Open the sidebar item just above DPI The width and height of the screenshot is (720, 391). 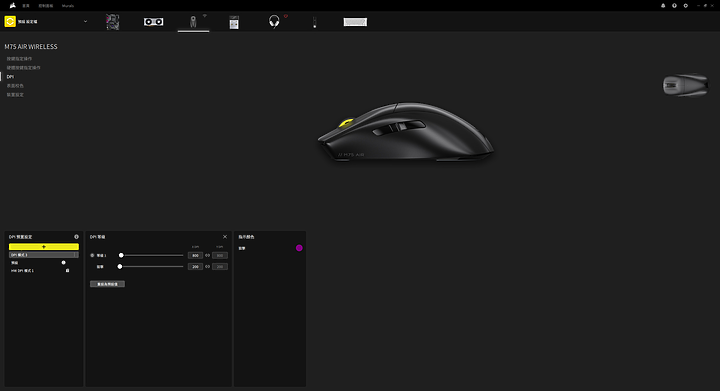pos(23,67)
